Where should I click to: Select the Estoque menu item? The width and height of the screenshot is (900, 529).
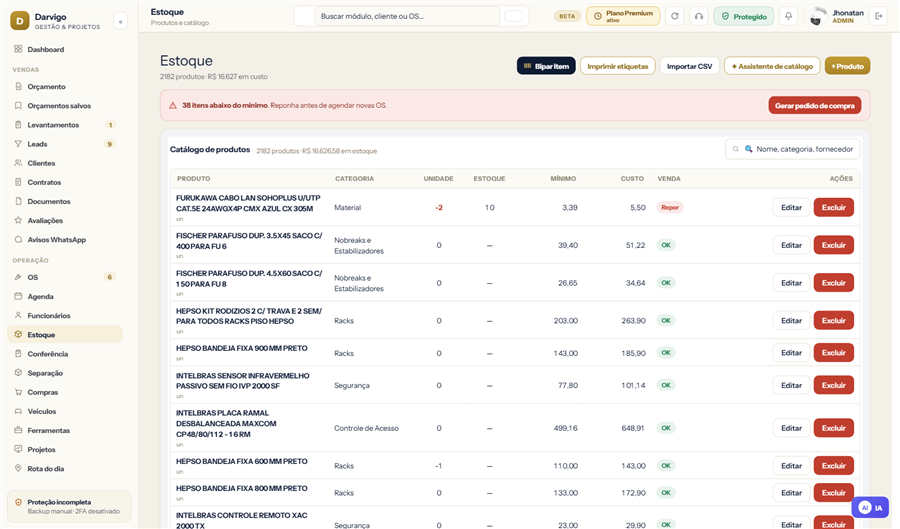click(x=65, y=334)
